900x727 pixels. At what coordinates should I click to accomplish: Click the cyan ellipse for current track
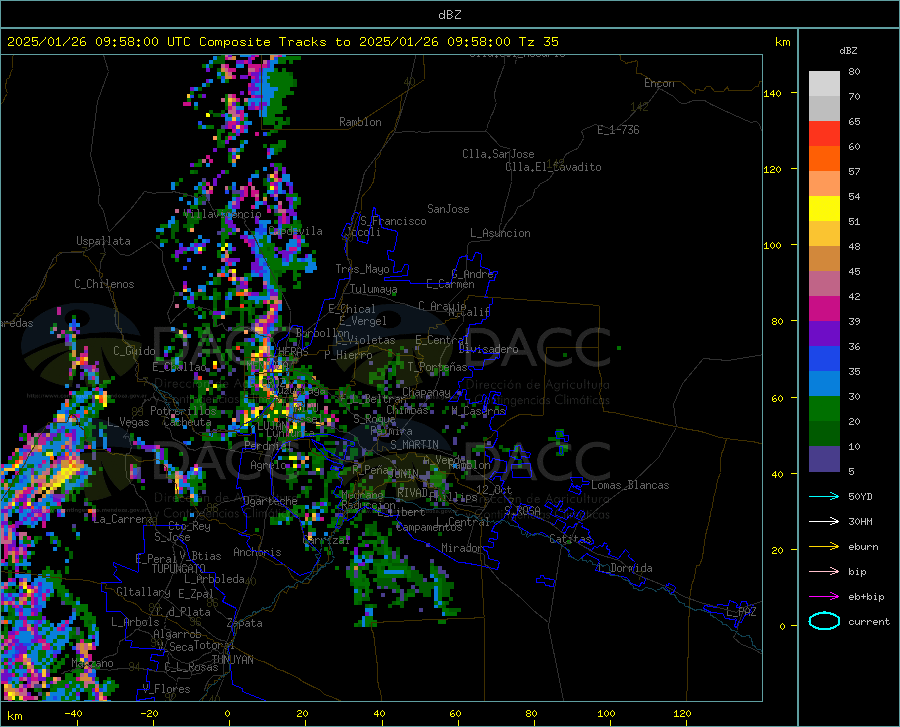(824, 621)
